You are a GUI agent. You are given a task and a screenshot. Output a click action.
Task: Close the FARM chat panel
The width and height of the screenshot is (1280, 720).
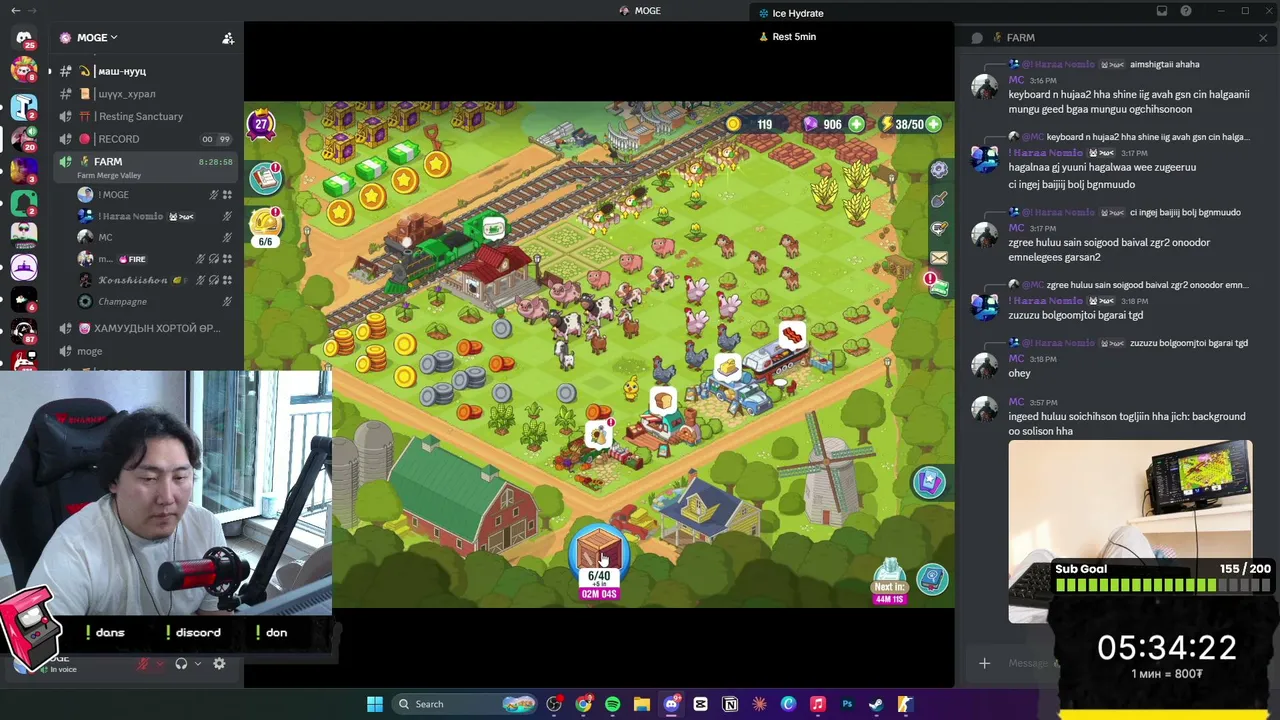click(x=1263, y=38)
